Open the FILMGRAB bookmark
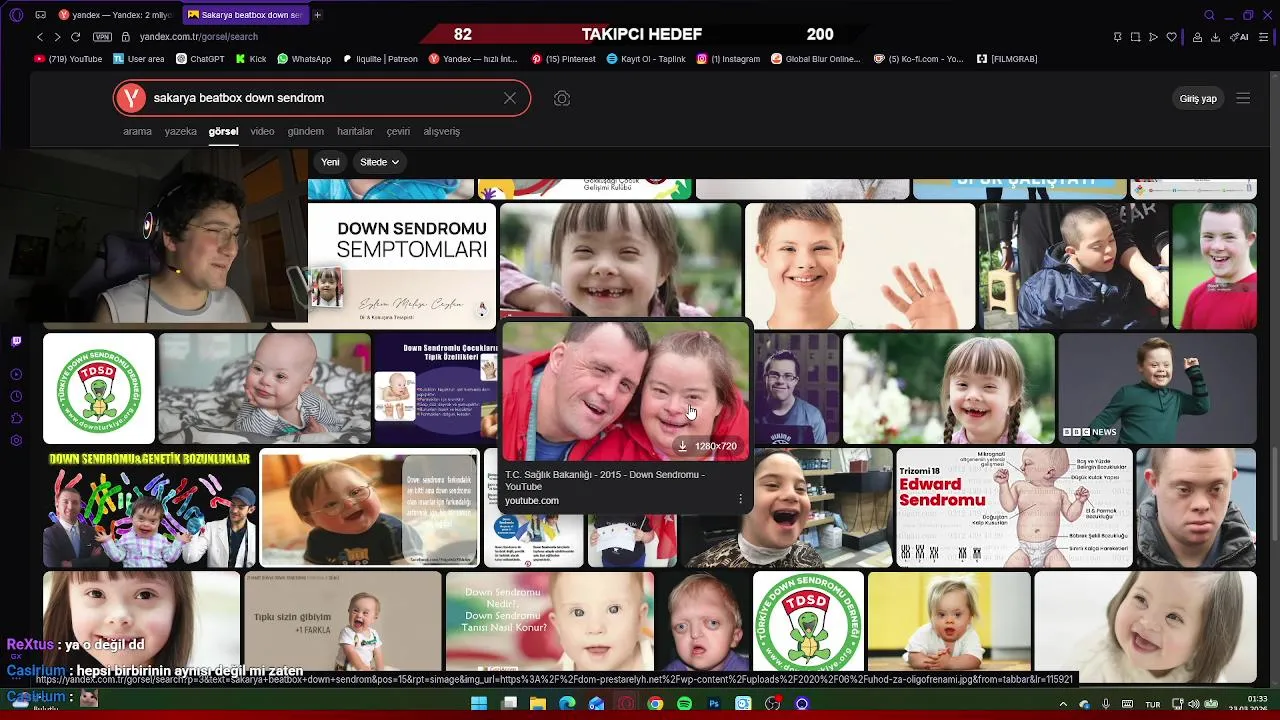Screen dimensions: 1280x720 [1007, 59]
